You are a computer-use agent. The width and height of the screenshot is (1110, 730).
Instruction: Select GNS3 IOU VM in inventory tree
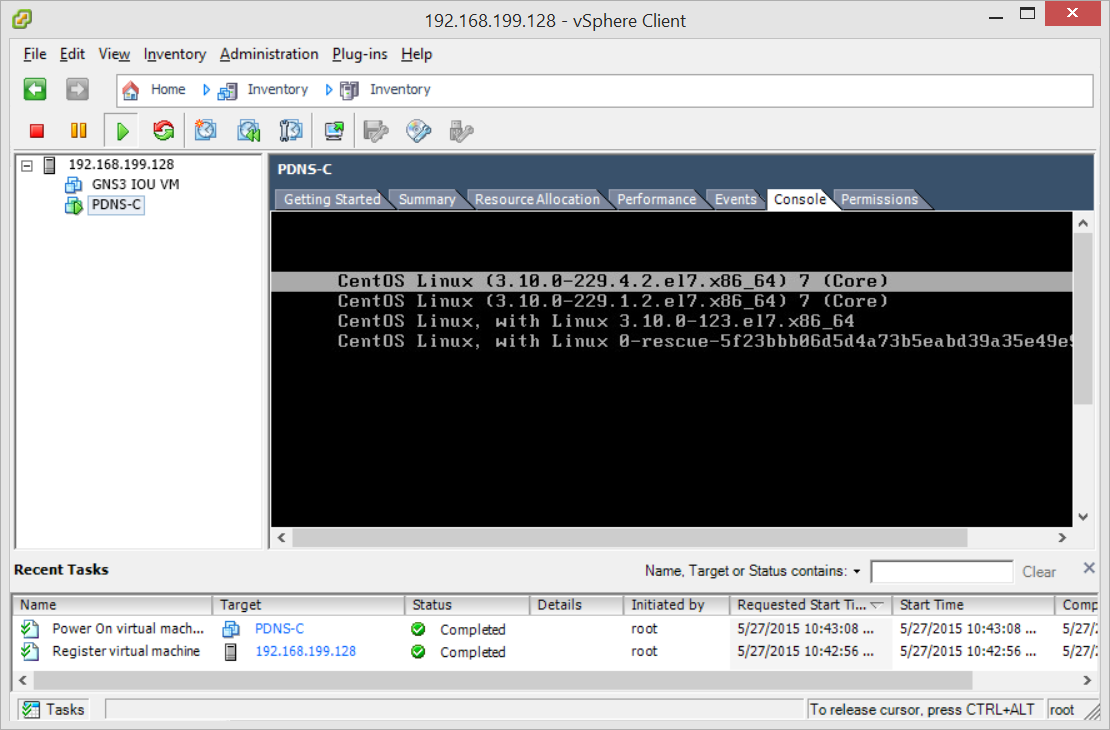click(x=135, y=185)
